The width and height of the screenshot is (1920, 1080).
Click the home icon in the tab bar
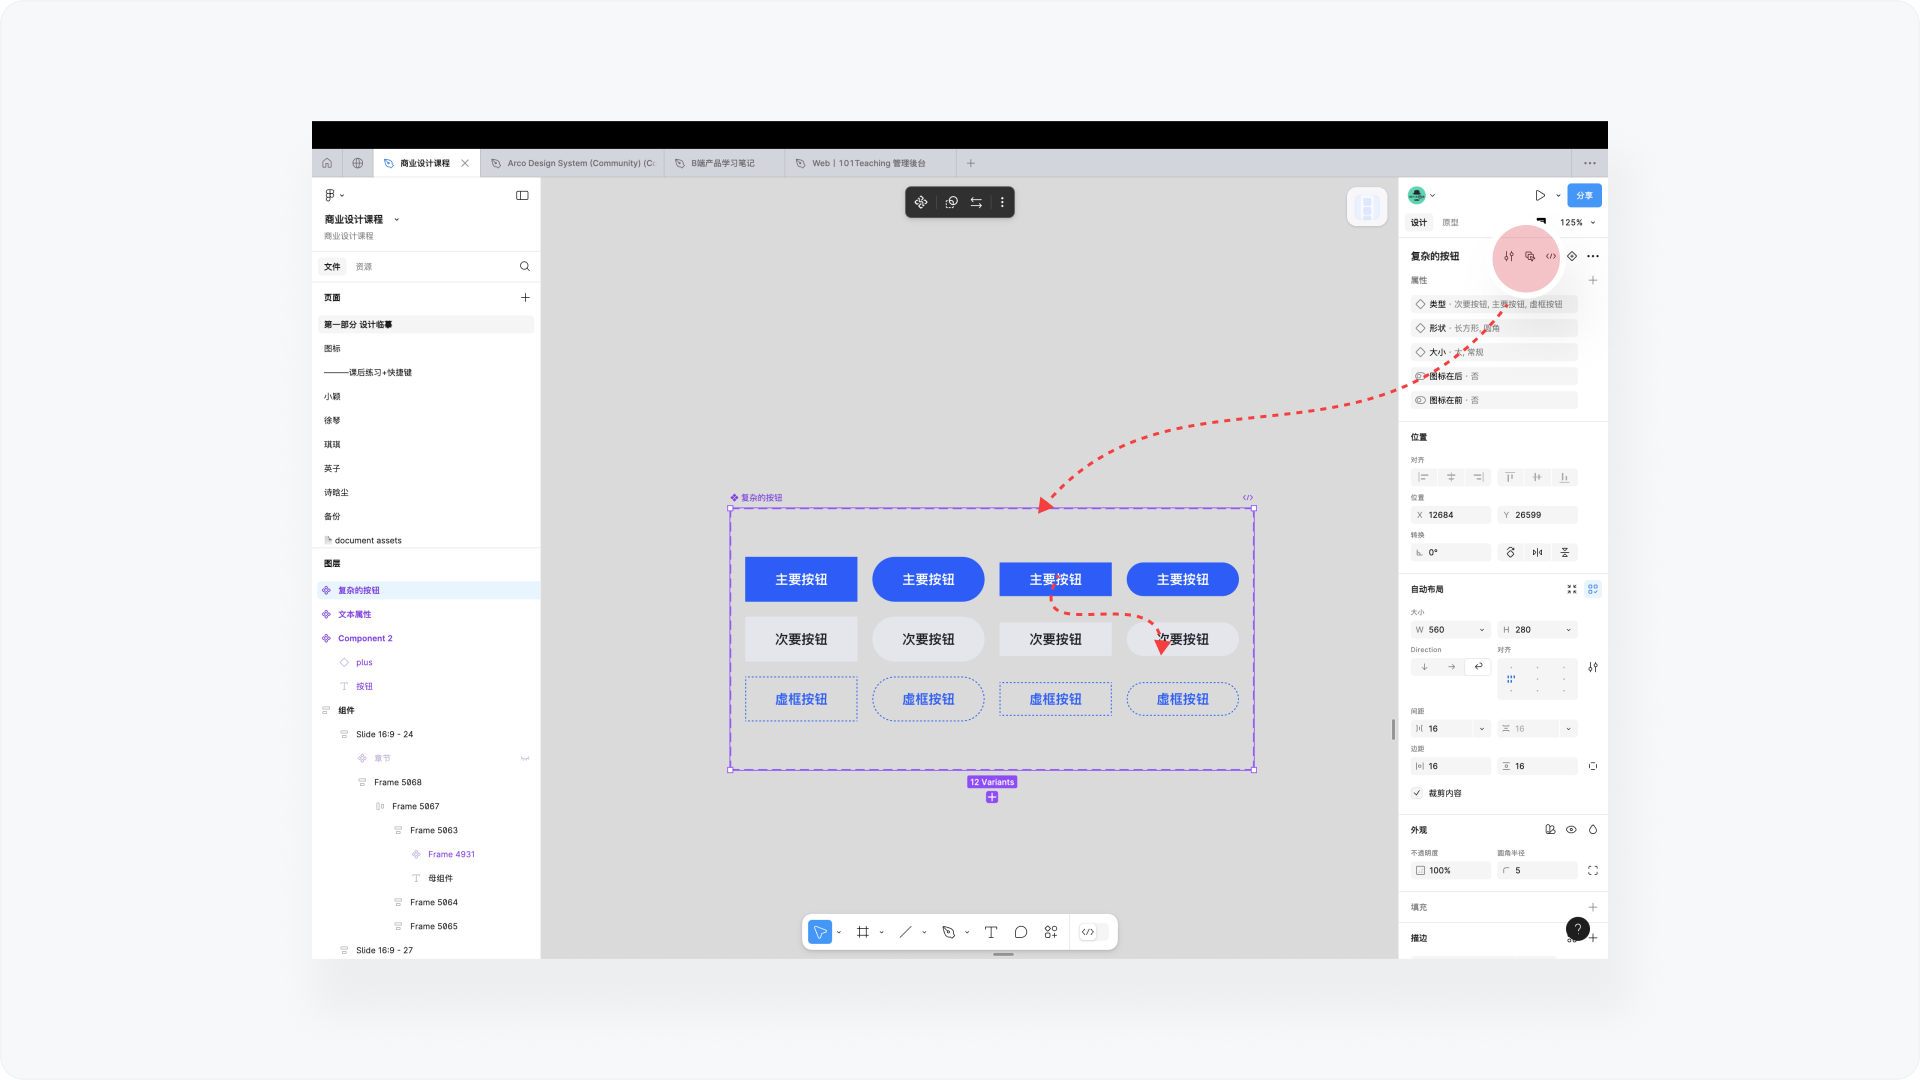coord(327,163)
